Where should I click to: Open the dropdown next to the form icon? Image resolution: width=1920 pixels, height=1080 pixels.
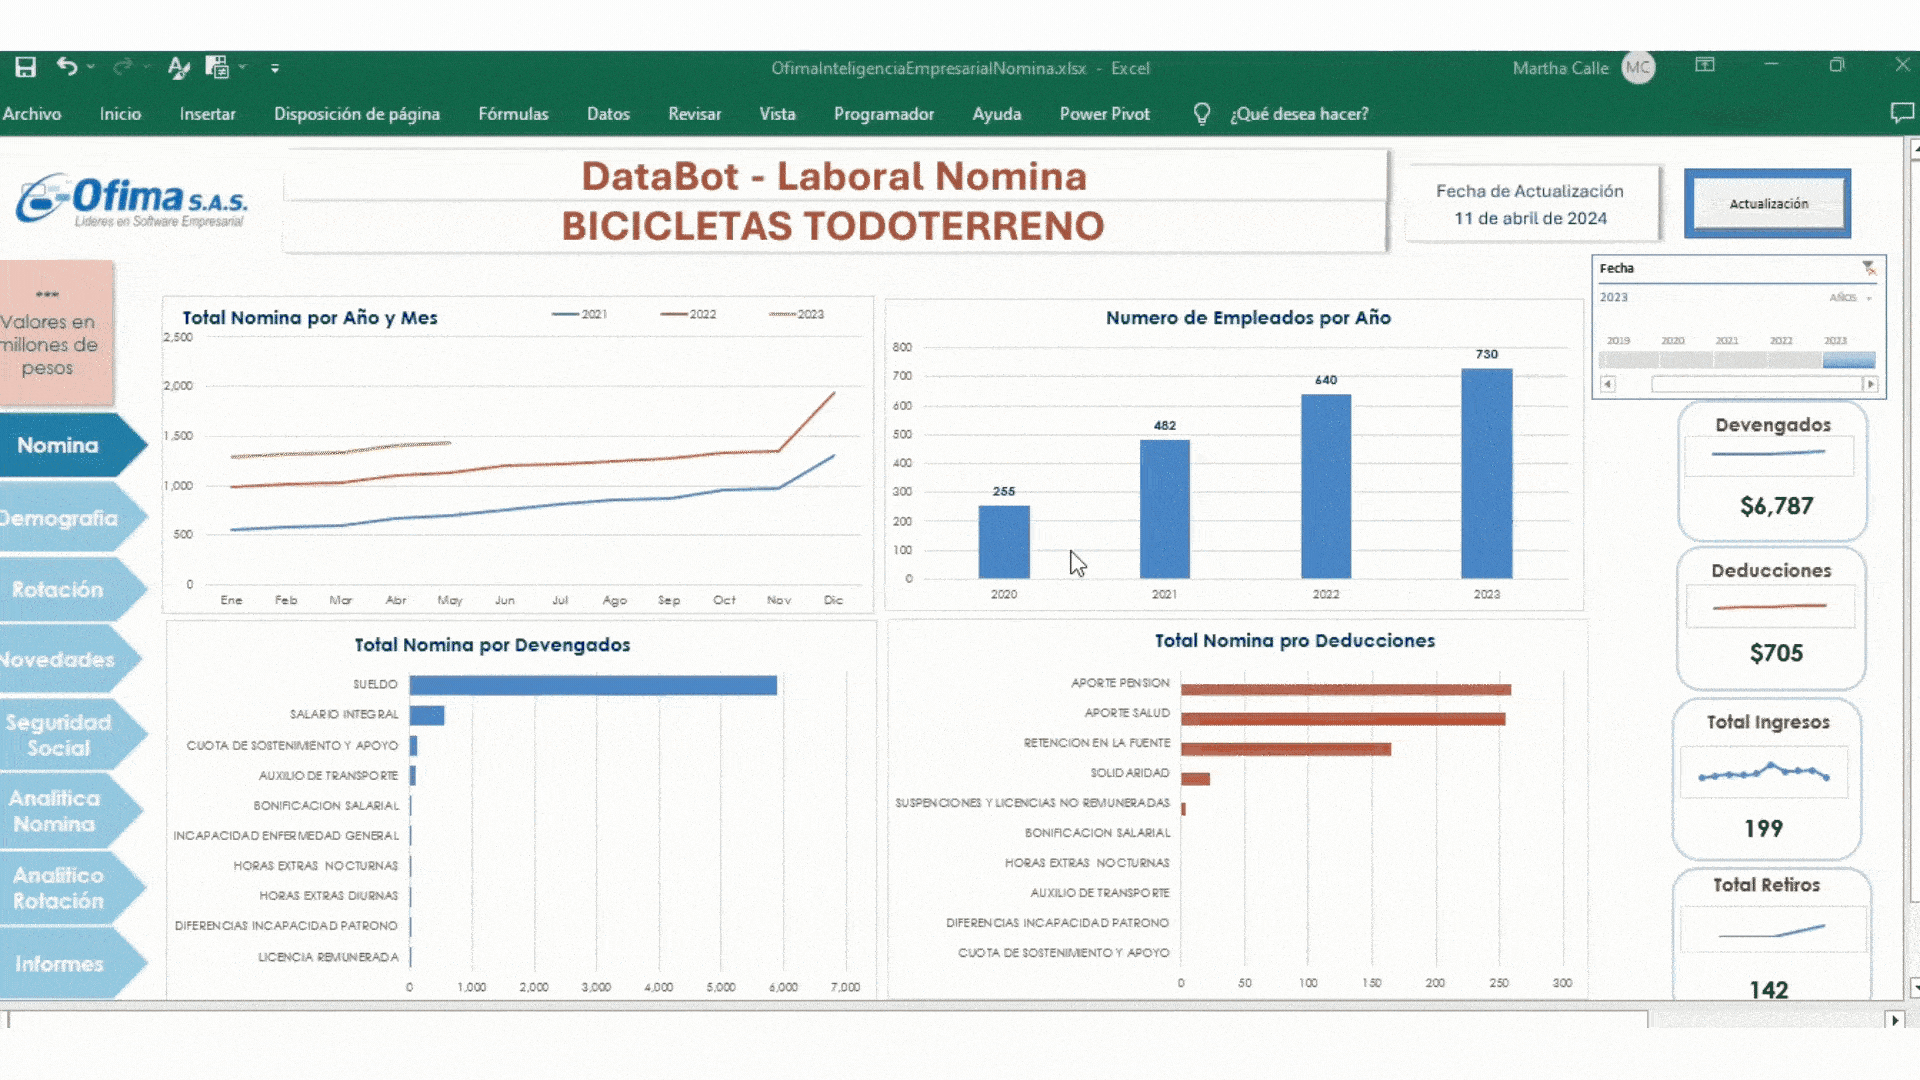tap(243, 67)
